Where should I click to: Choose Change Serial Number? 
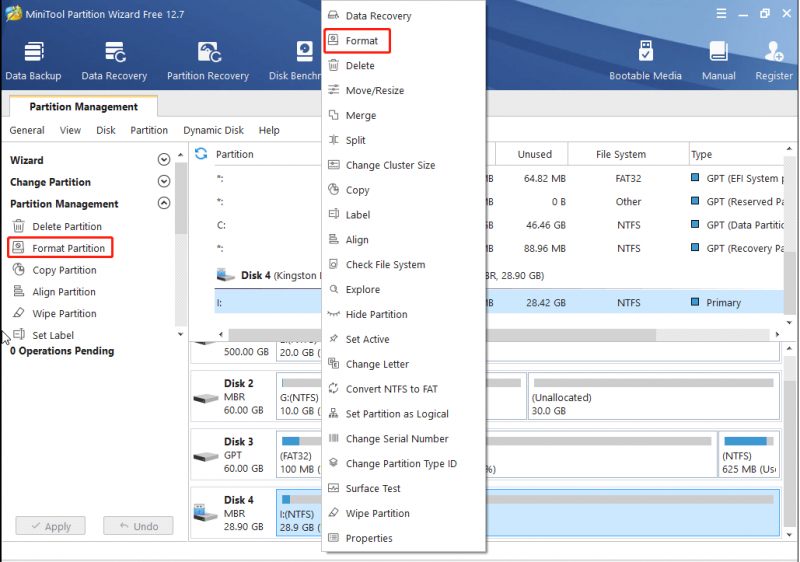point(403,439)
